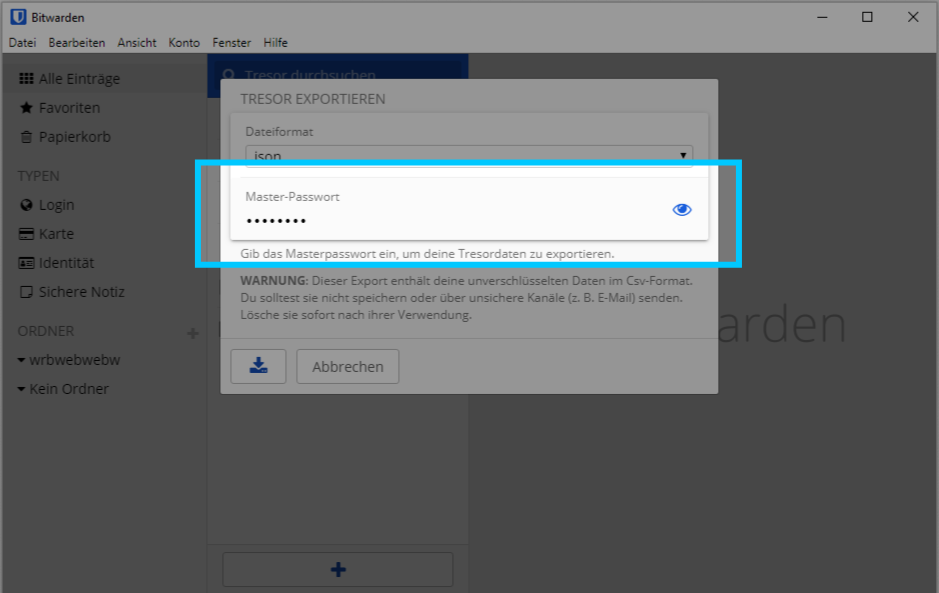Close the Bitwarden window

click(x=913, y=17)
